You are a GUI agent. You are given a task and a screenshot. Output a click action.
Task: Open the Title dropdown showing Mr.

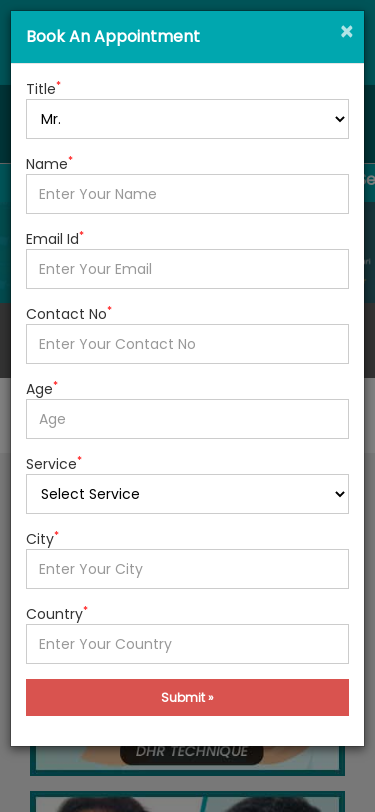click(x=188, y=119)
